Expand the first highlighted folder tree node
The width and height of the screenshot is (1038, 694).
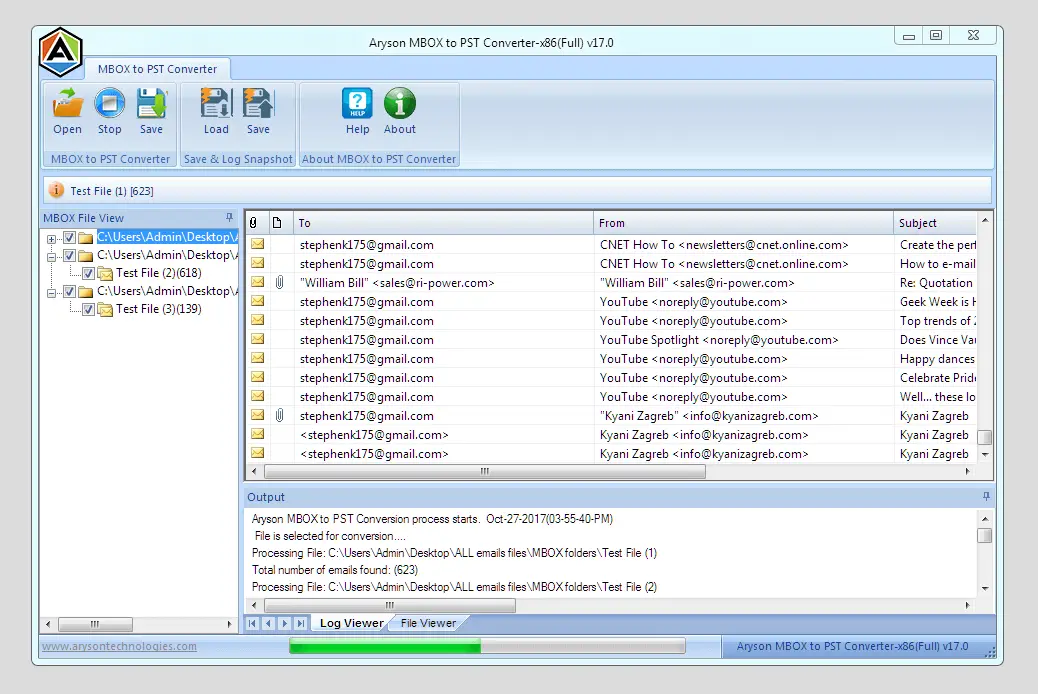pyautogui.click(x=51, y=238)
